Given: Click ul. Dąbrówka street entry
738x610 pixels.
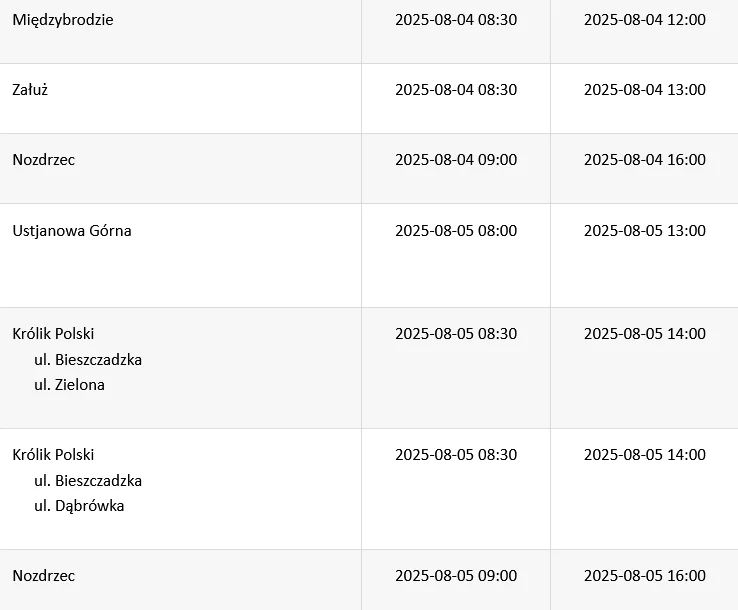Looking at the screenshot, I should (x=79, y=506).
